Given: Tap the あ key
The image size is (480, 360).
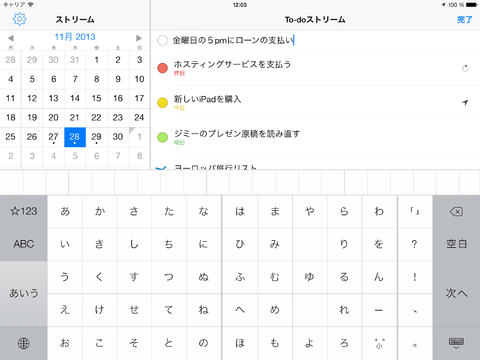Looking at the screenshot, I should point(65,211).
